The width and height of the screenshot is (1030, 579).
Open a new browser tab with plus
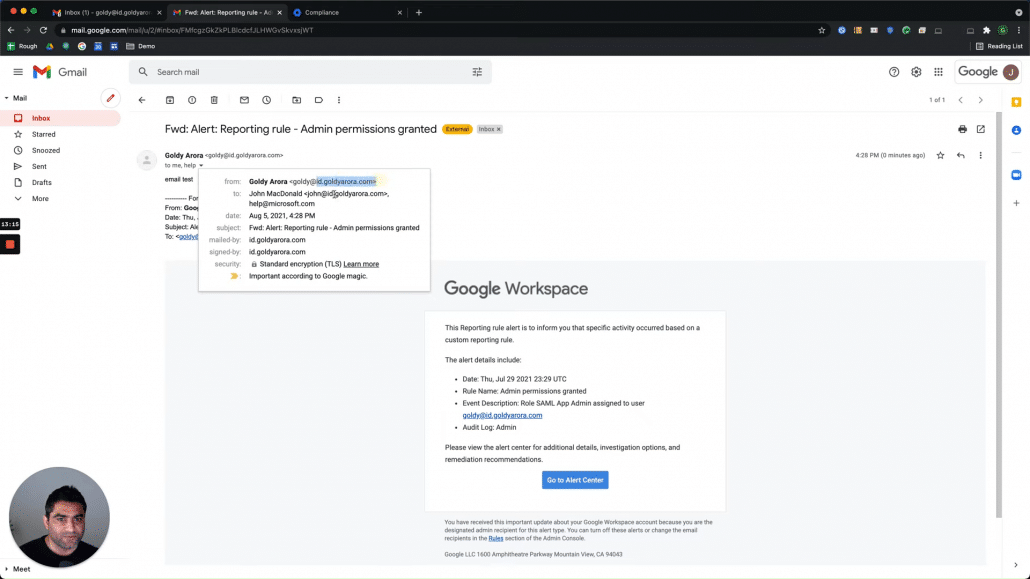coord(418,12)
